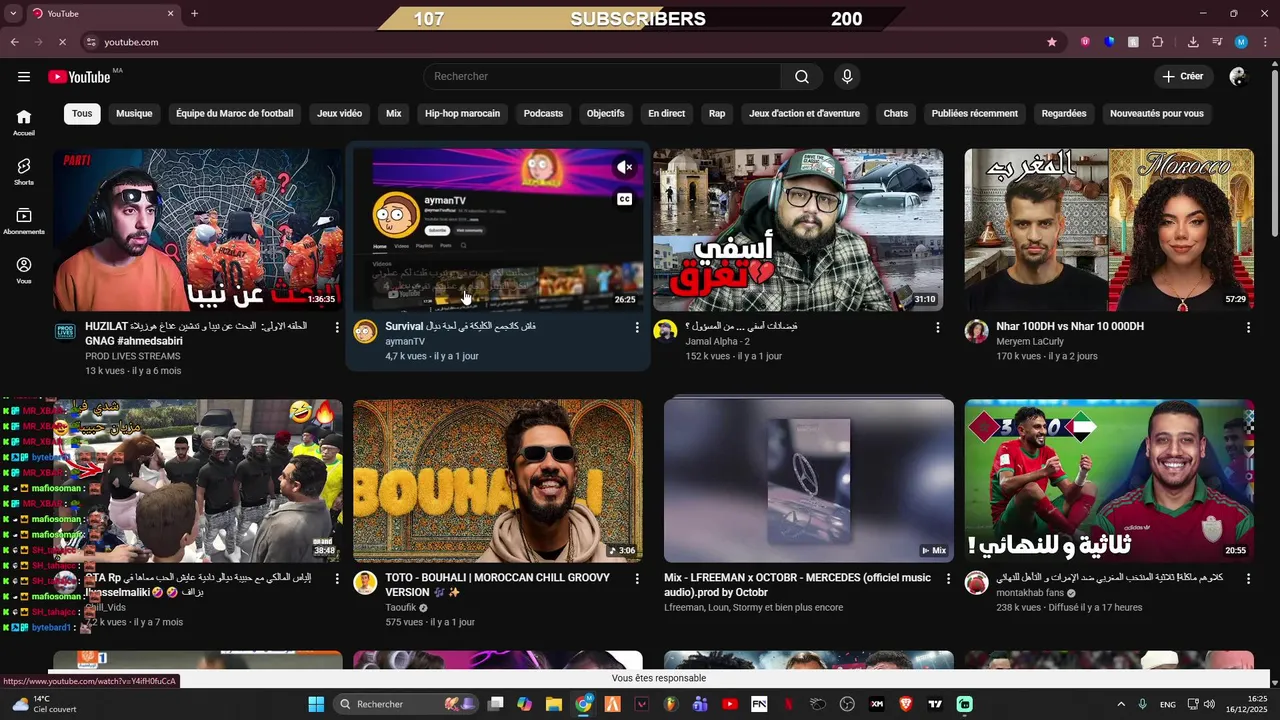Open the Vous section in sidebar
The image size is (1280, 720).
click(24, 270)
